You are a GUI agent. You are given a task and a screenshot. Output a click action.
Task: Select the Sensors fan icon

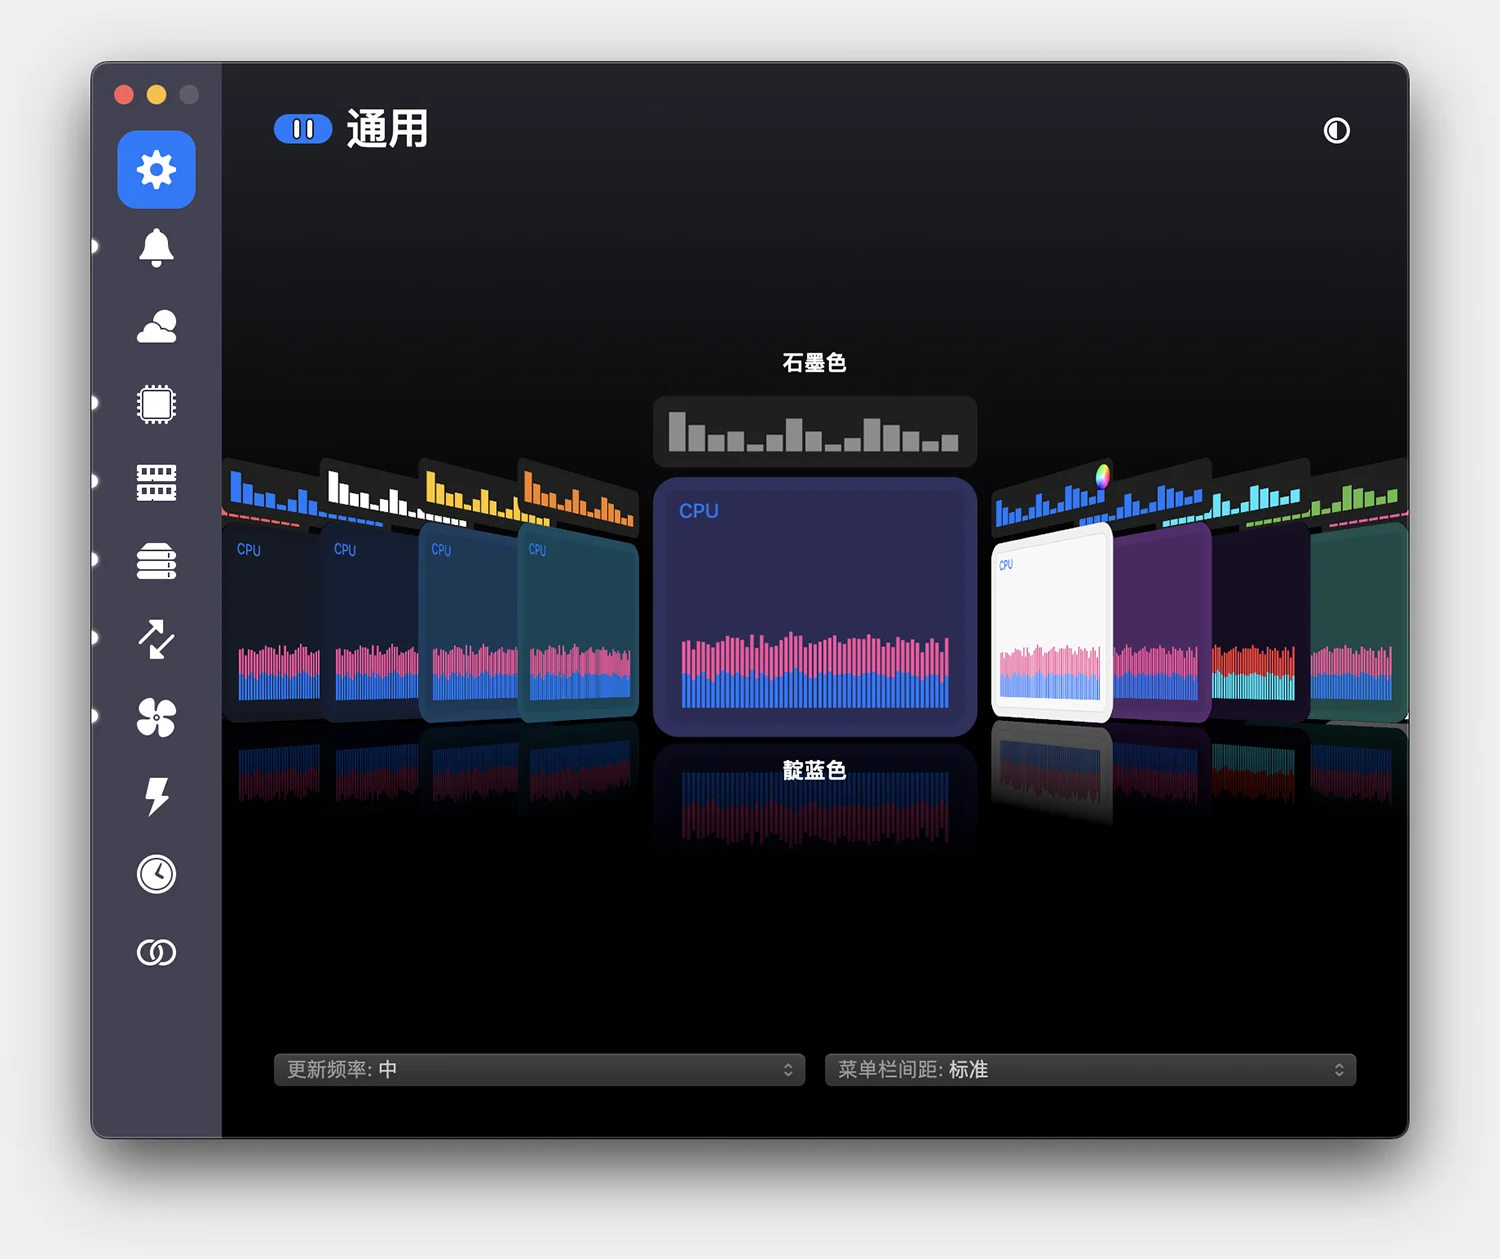click(156, 717)
